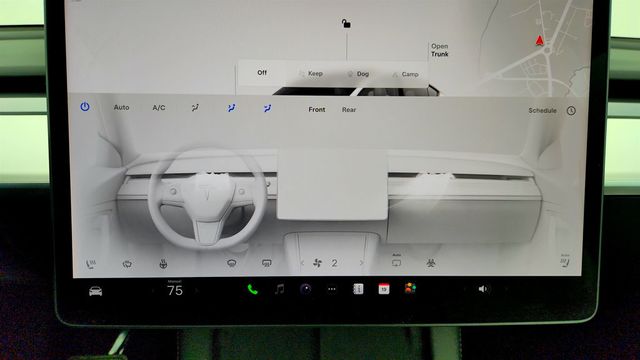
Task: Open the Toybox colorful app
Action: (x=410, y=289)
